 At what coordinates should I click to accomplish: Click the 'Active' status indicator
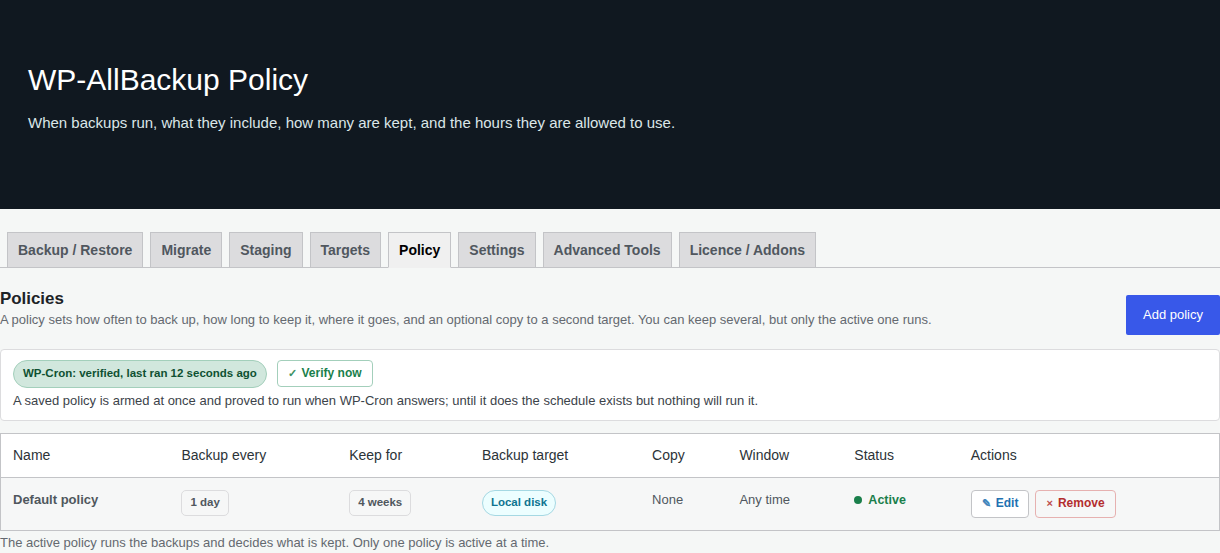[880, 499]
